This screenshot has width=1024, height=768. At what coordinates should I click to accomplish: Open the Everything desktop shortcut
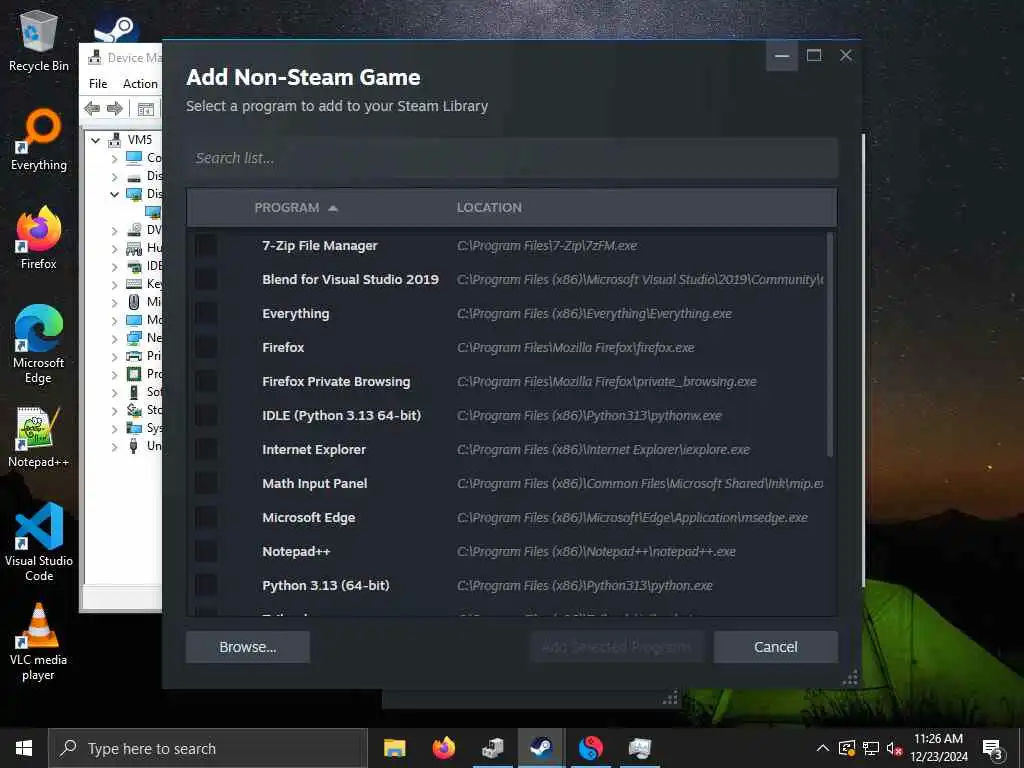pos(39,138)
